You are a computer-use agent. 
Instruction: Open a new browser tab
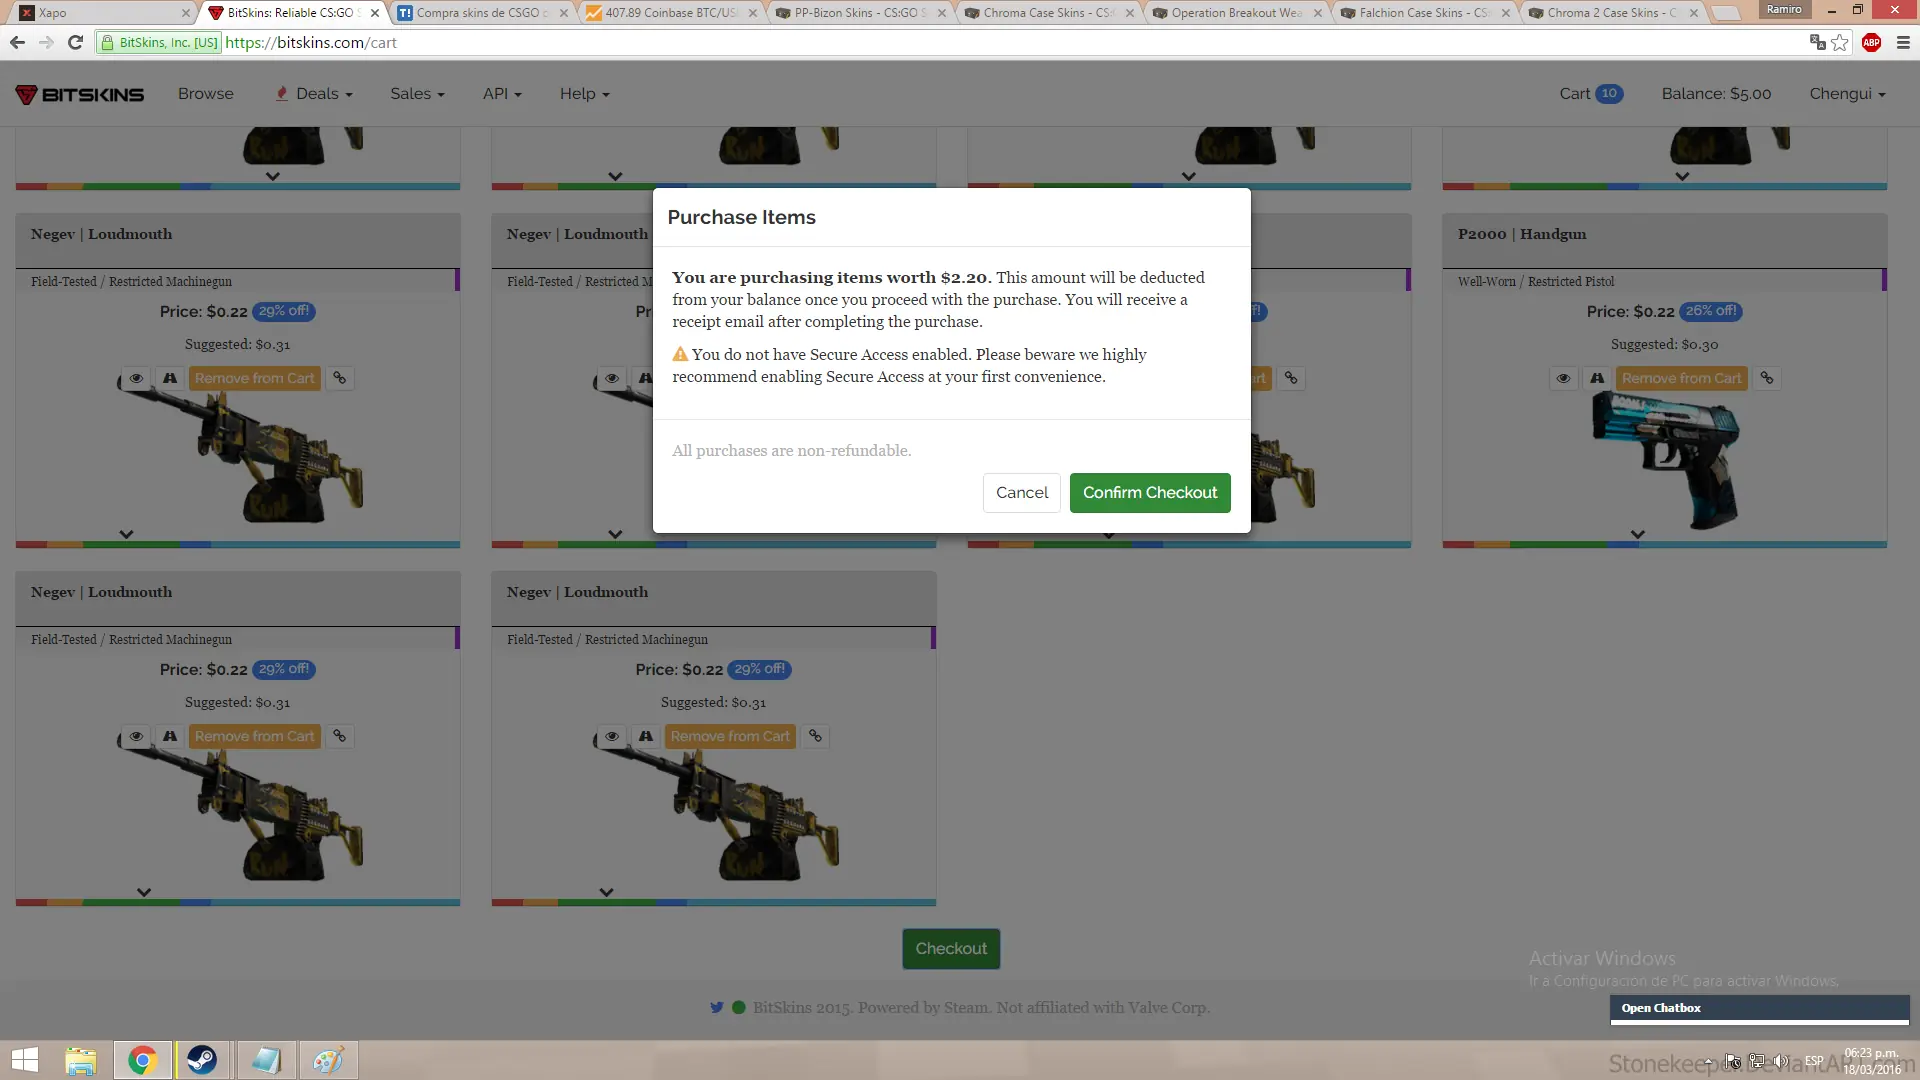pyautogui.click(x=1726, y=13)
